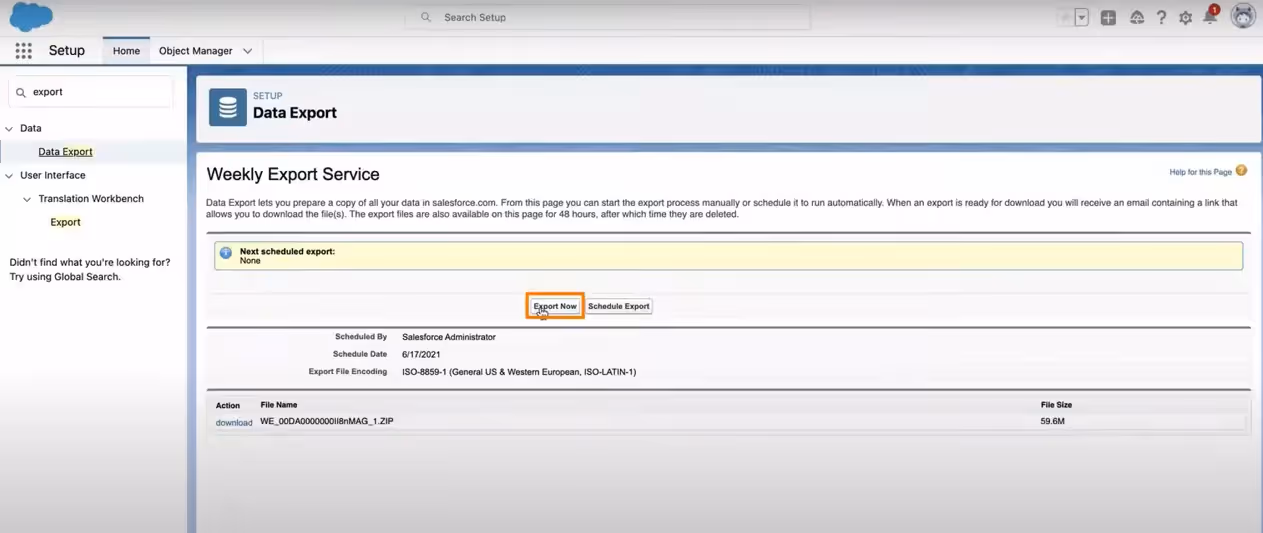Collapse the Translation Workbench node
Image resolution: width=1263 pixels, height=533 pixels.
28,199
